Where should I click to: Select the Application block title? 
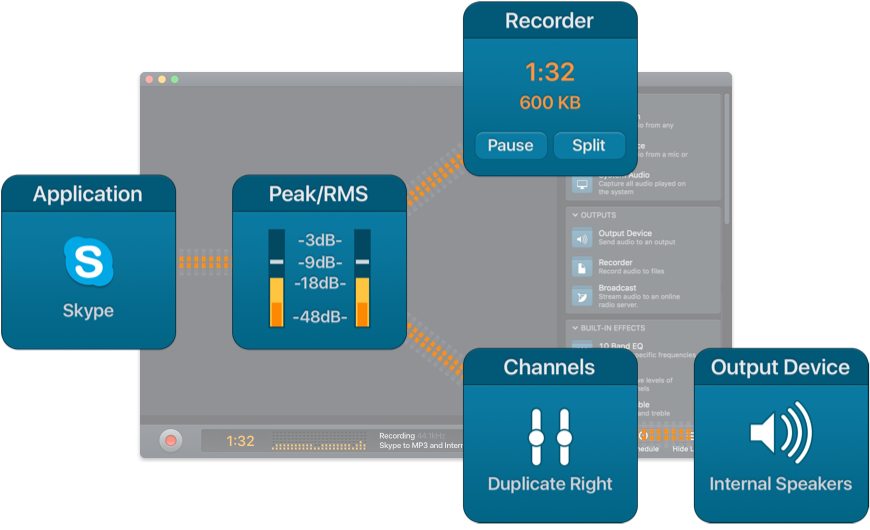(88, 194)
